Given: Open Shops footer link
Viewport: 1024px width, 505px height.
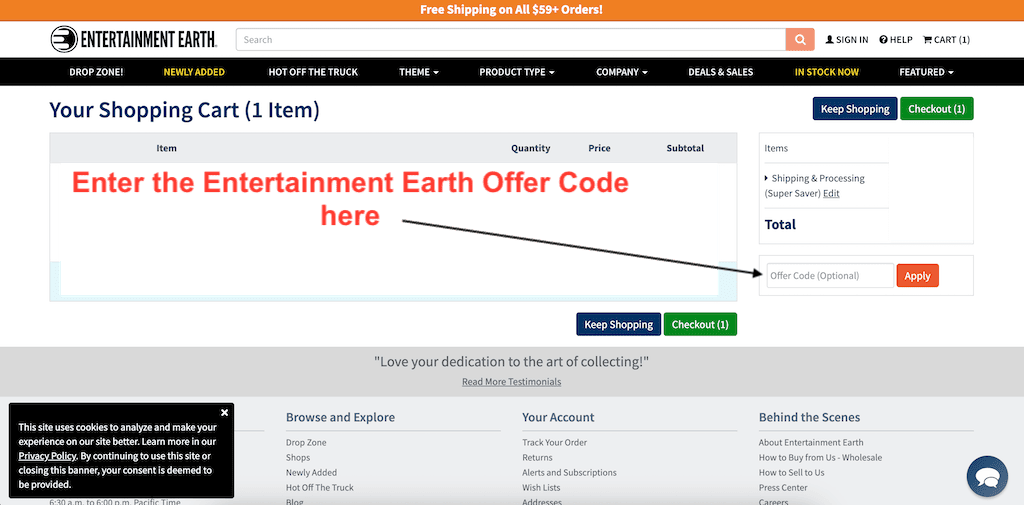Looking at the screenshot, I should point(298,457).
